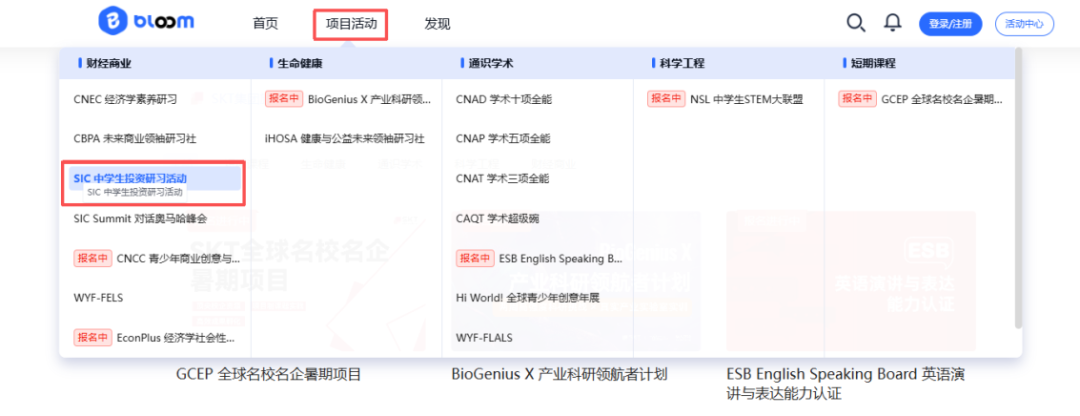The height and width of the screenshot is (416, 1080).
Task: Open CNAT 学术三项全能
Action: point(502,178)
